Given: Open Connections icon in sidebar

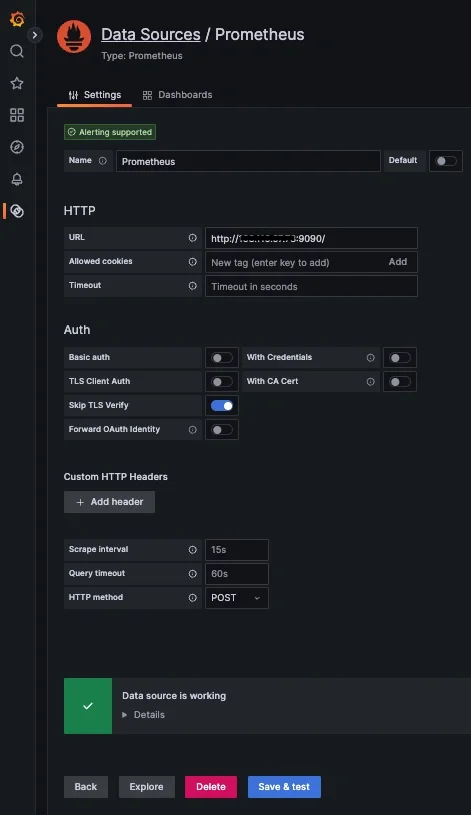Looking at the screenshot, I should pos(17,211).
